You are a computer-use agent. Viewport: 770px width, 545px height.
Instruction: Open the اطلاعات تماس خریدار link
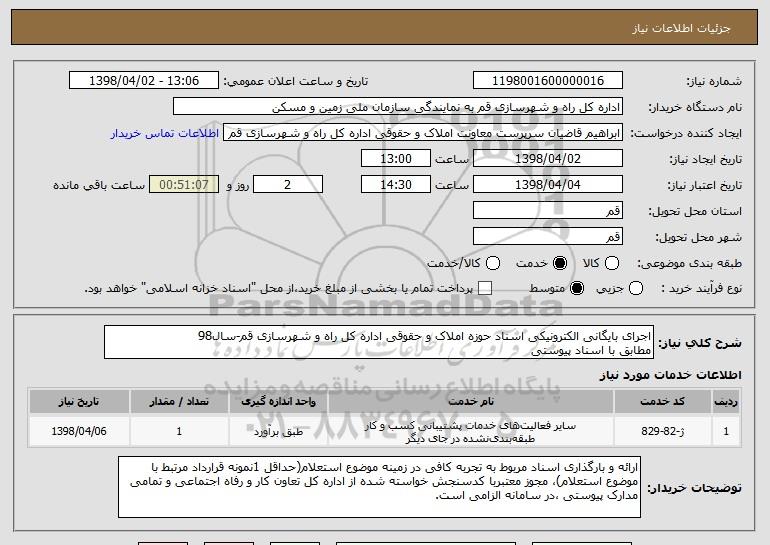click(165, 134)
